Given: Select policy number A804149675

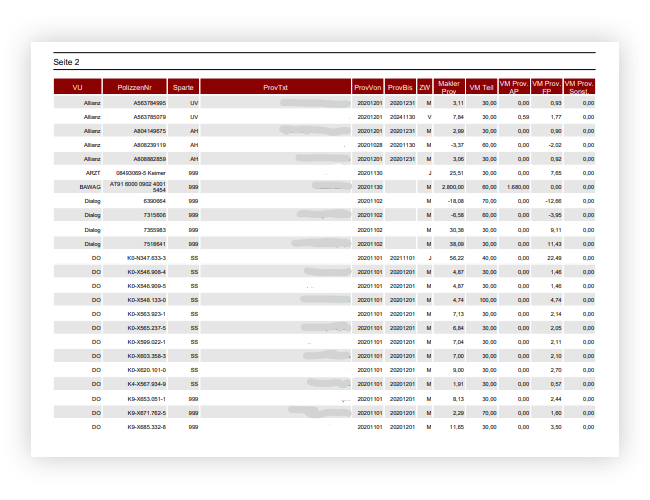Looking at the screenshot, I should click(149, 131).
